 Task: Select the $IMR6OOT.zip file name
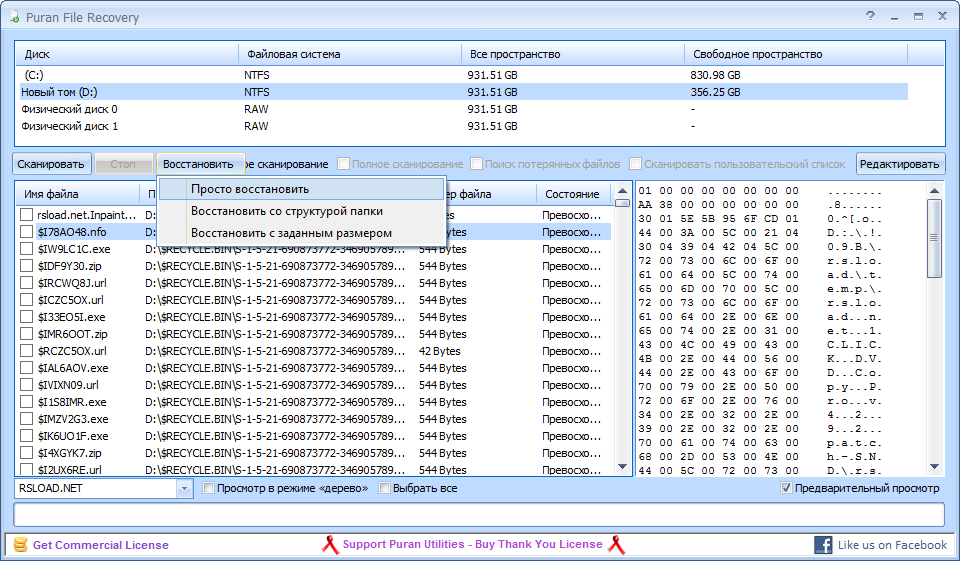(x=72, y=334)
